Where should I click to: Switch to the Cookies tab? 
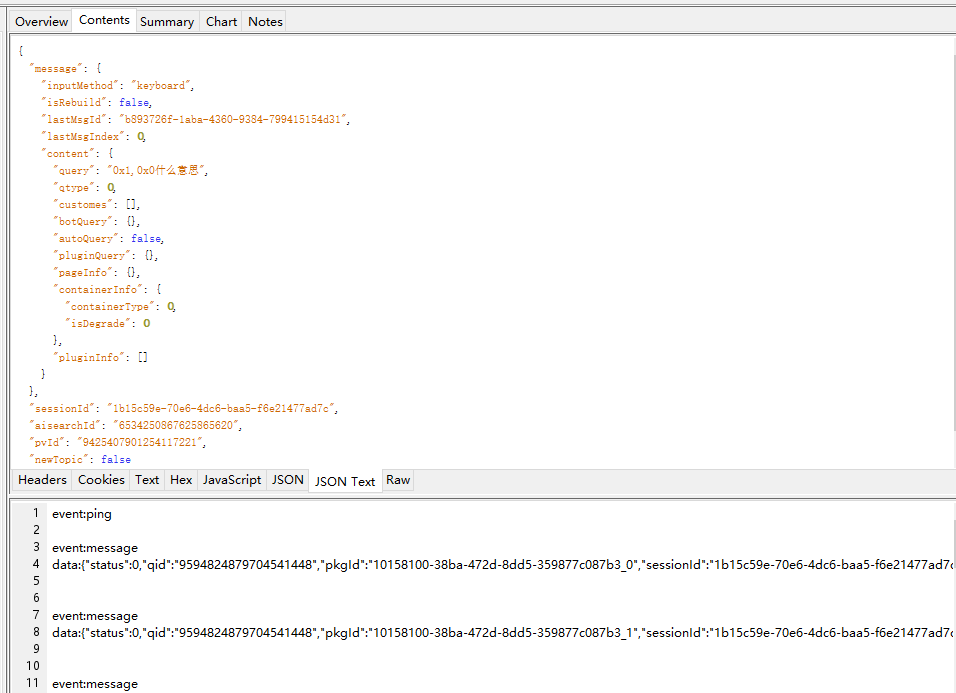[101, 480]
